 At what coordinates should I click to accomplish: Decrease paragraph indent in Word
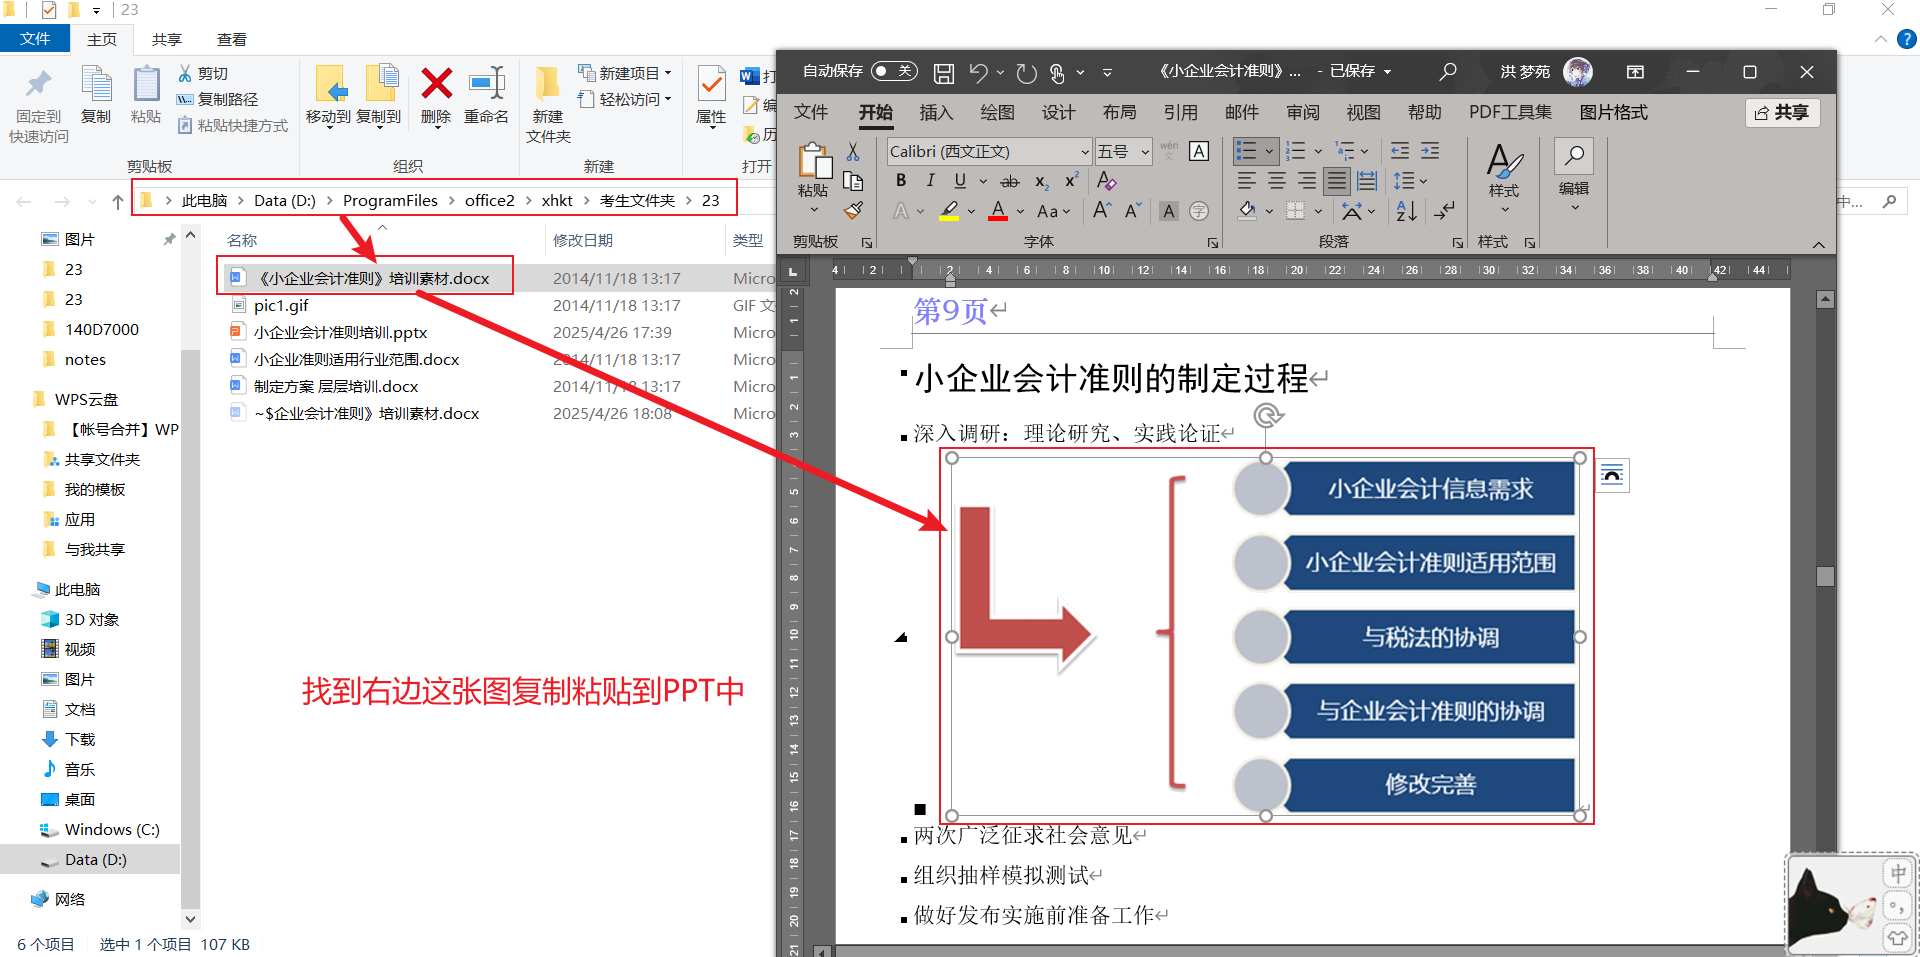point(1400,151)
